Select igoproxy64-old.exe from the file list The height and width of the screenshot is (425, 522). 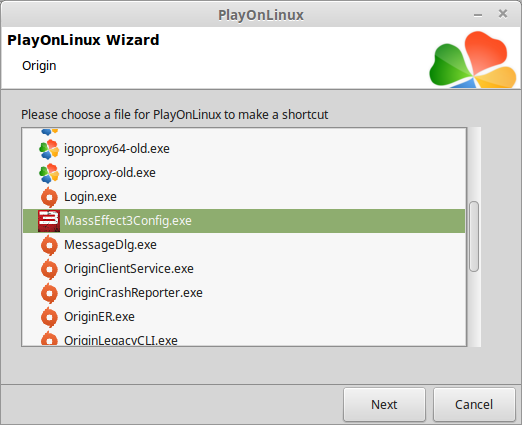[x=117, y=149]
